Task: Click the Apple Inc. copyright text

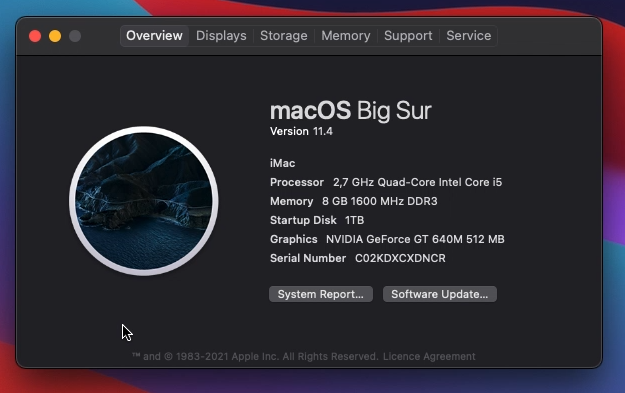Action: [255, 356]
